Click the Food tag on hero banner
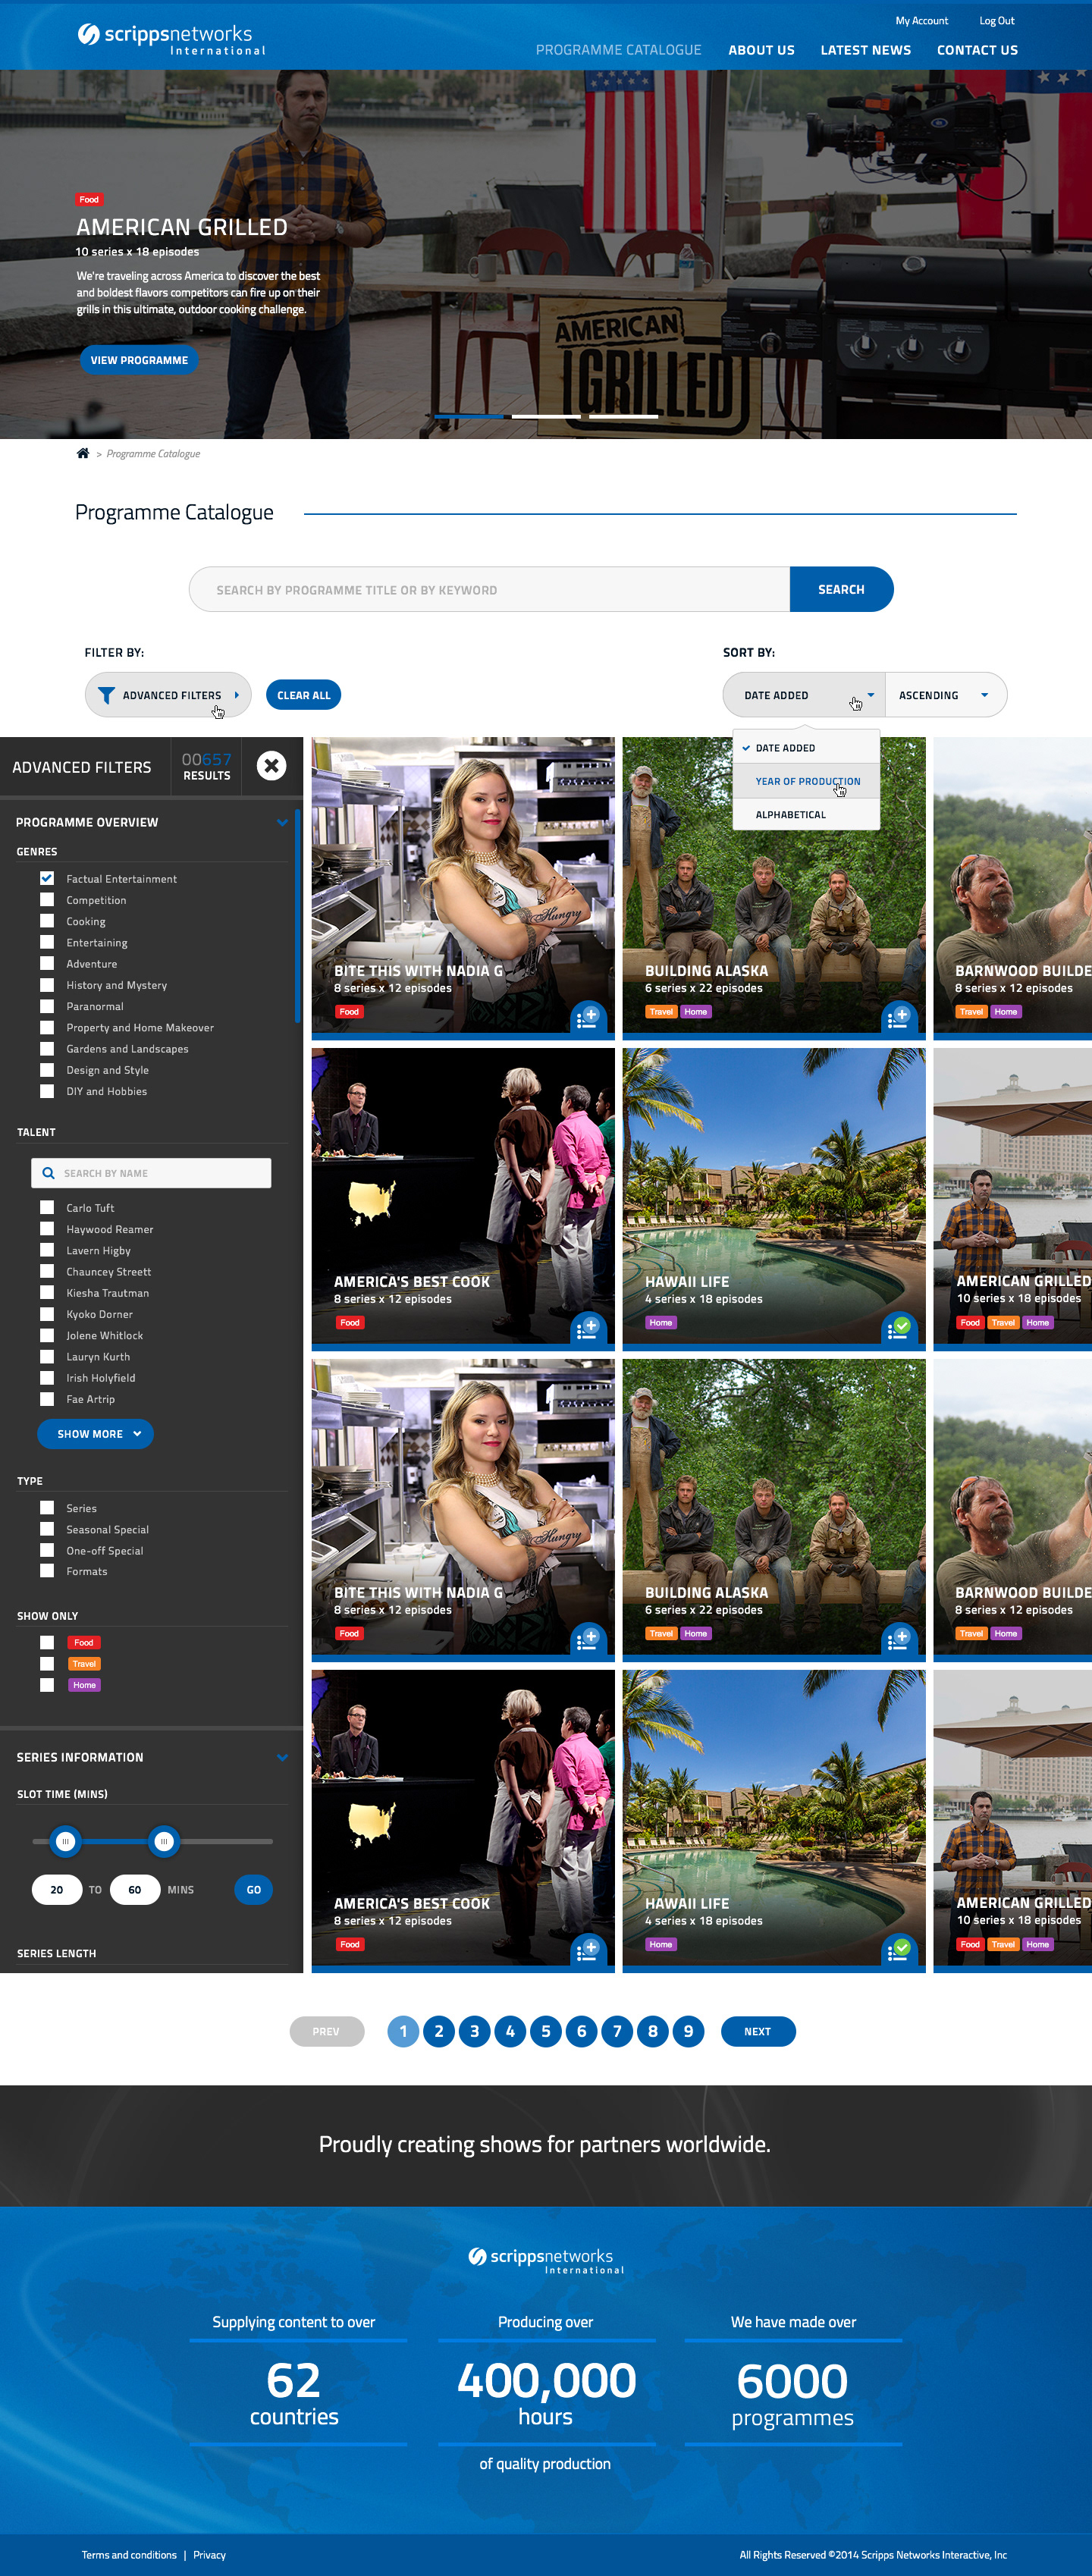Viewport: 1092px width, 2576px height. point(89,199)
